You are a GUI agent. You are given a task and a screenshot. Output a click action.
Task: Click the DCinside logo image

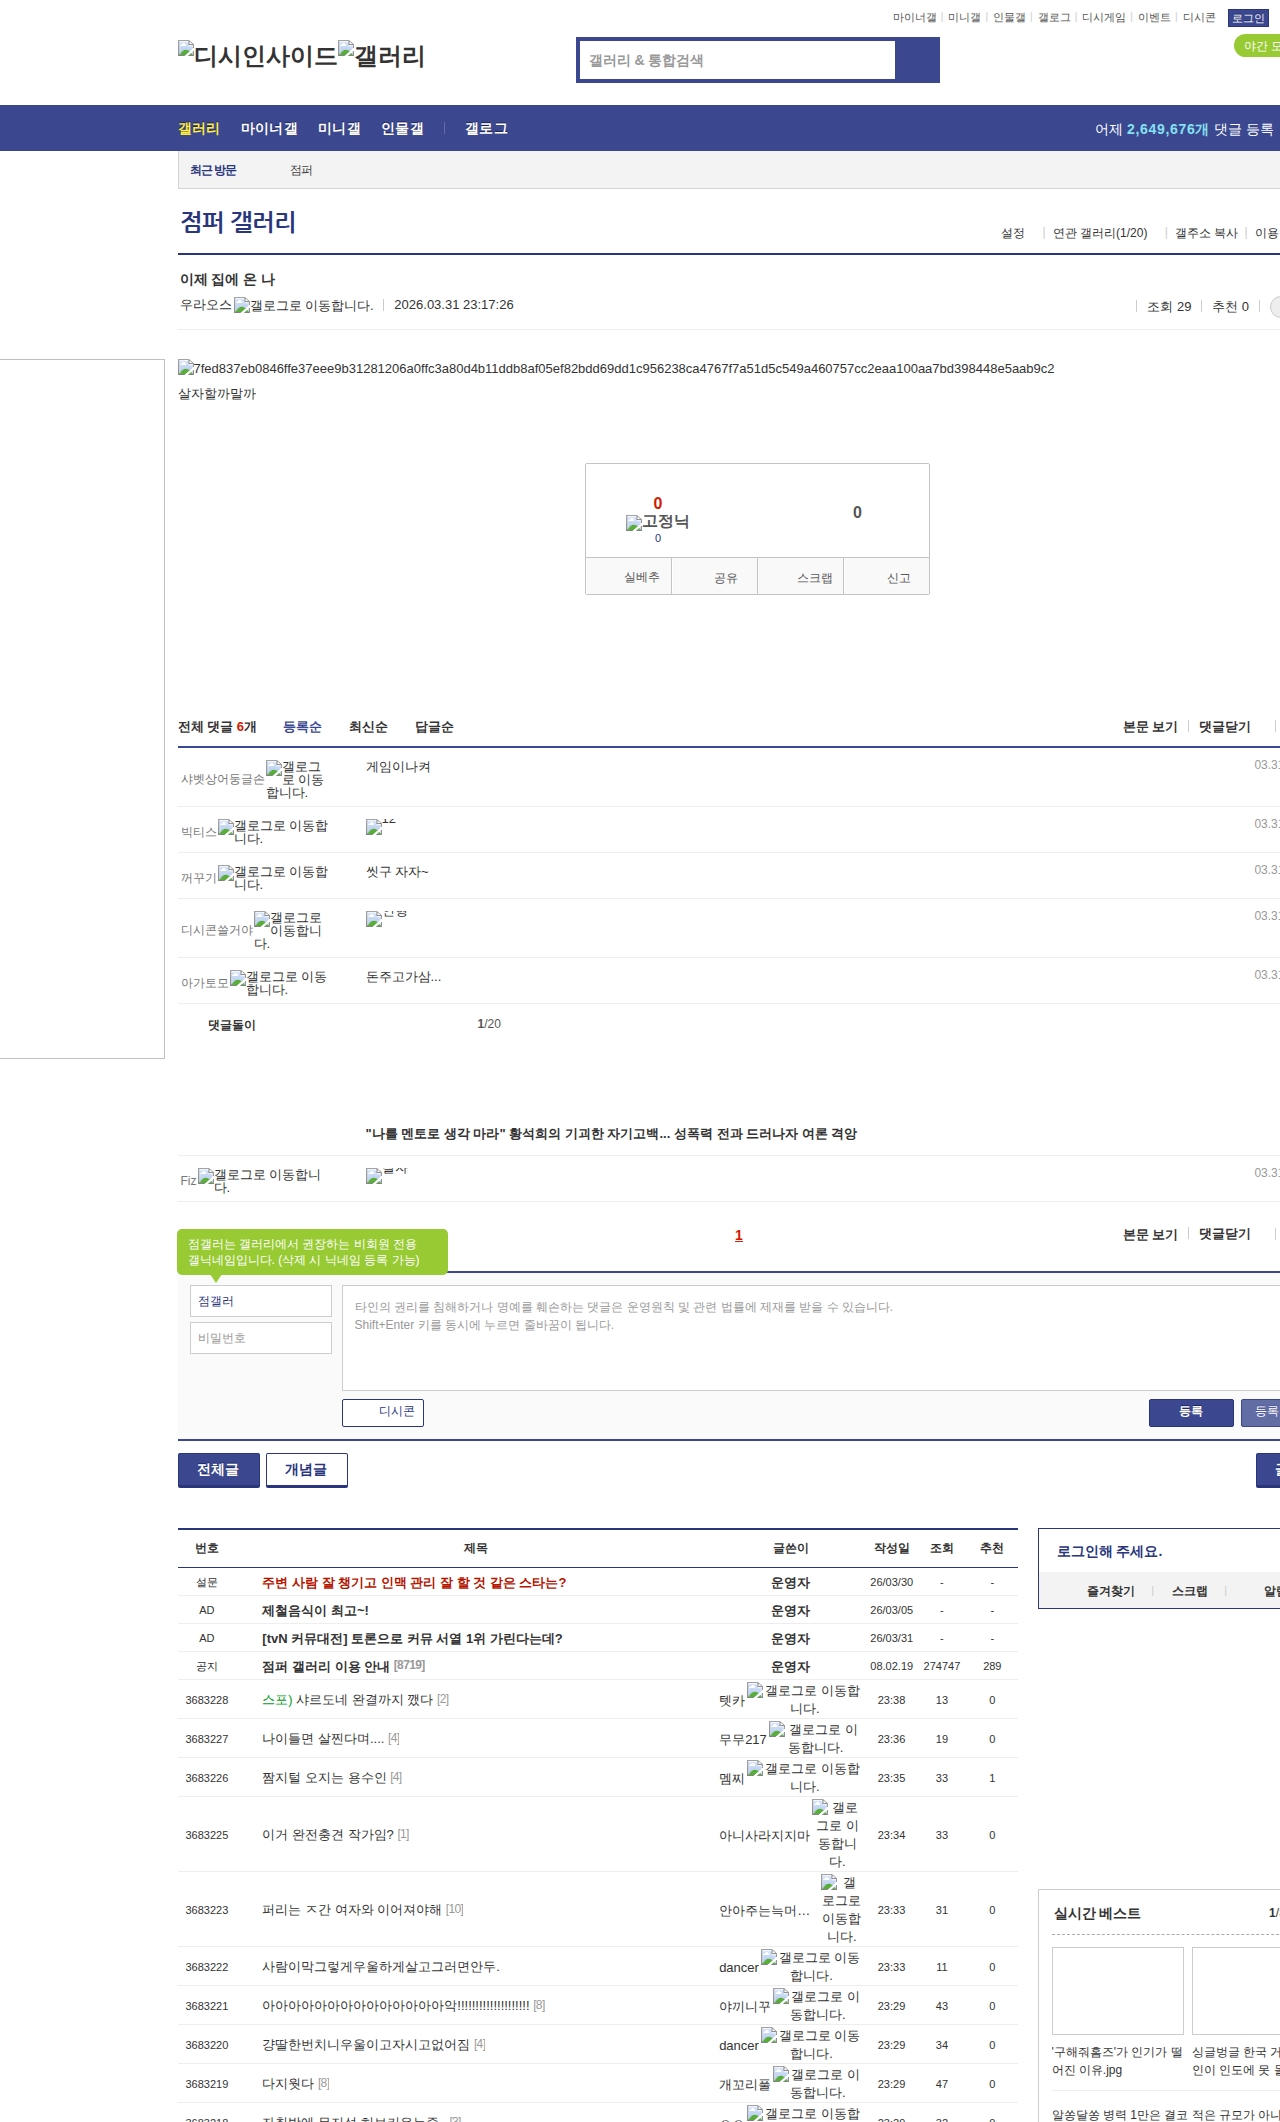[257, 56]
